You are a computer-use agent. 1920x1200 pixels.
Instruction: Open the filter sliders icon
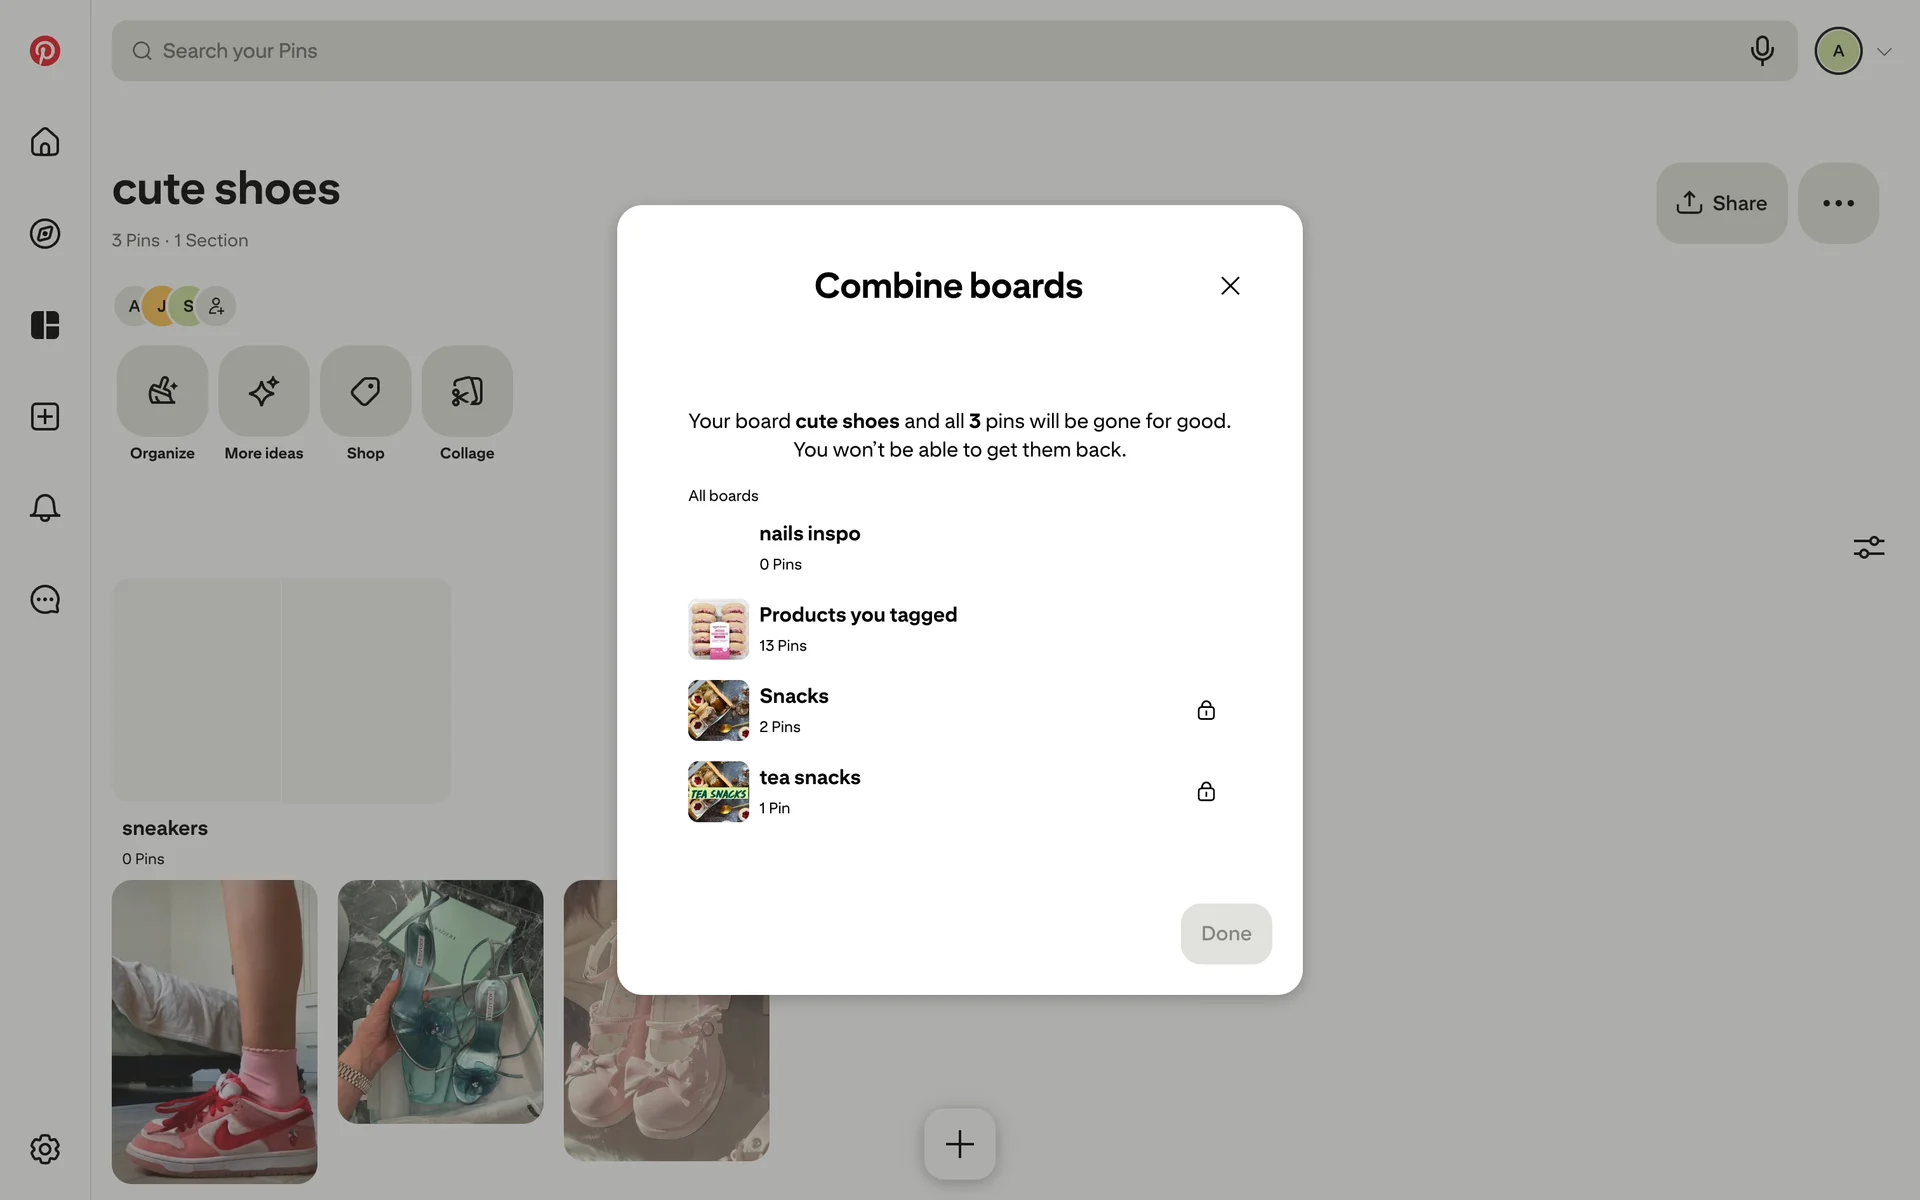point(1868,547)
